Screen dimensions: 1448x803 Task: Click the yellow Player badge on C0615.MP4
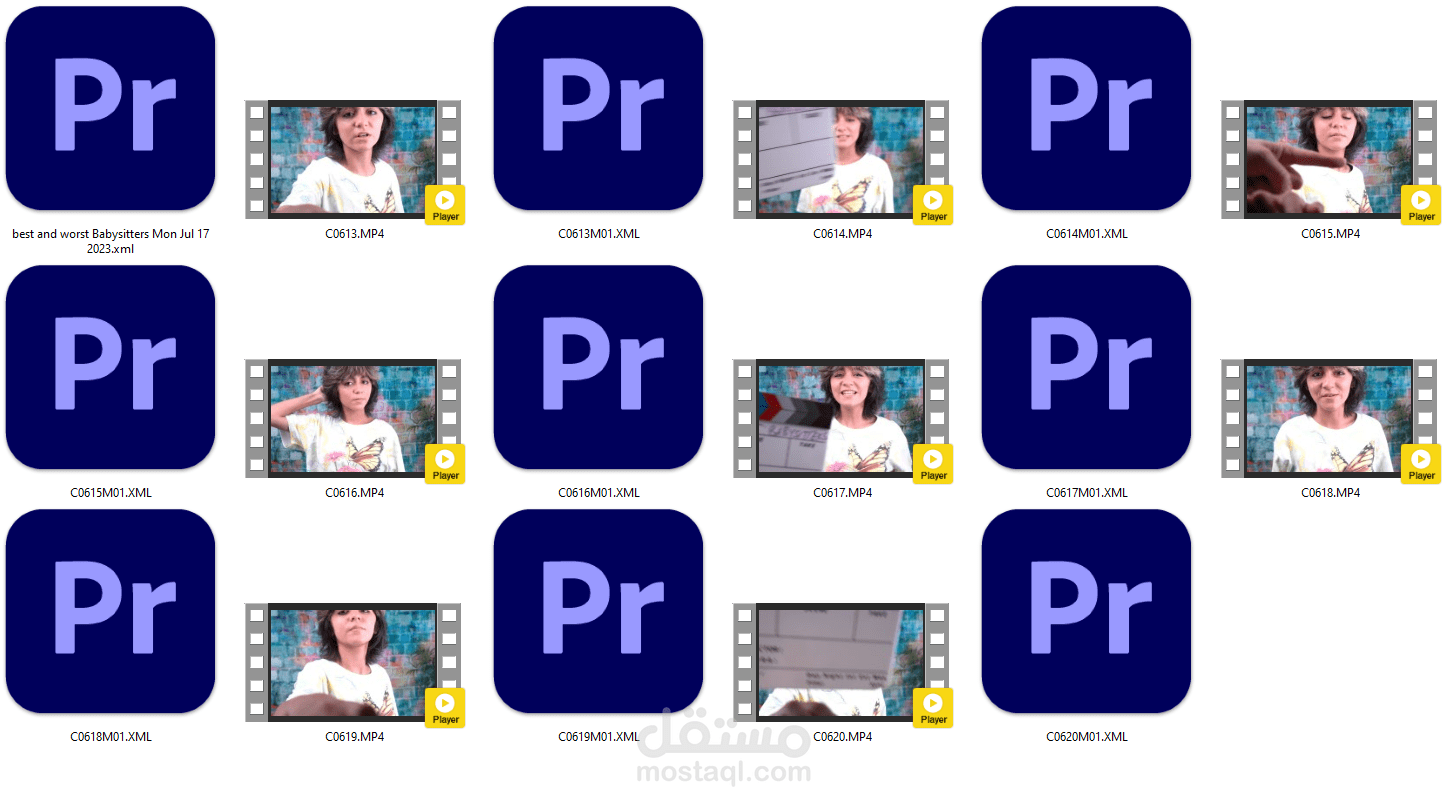point(1421,205)
